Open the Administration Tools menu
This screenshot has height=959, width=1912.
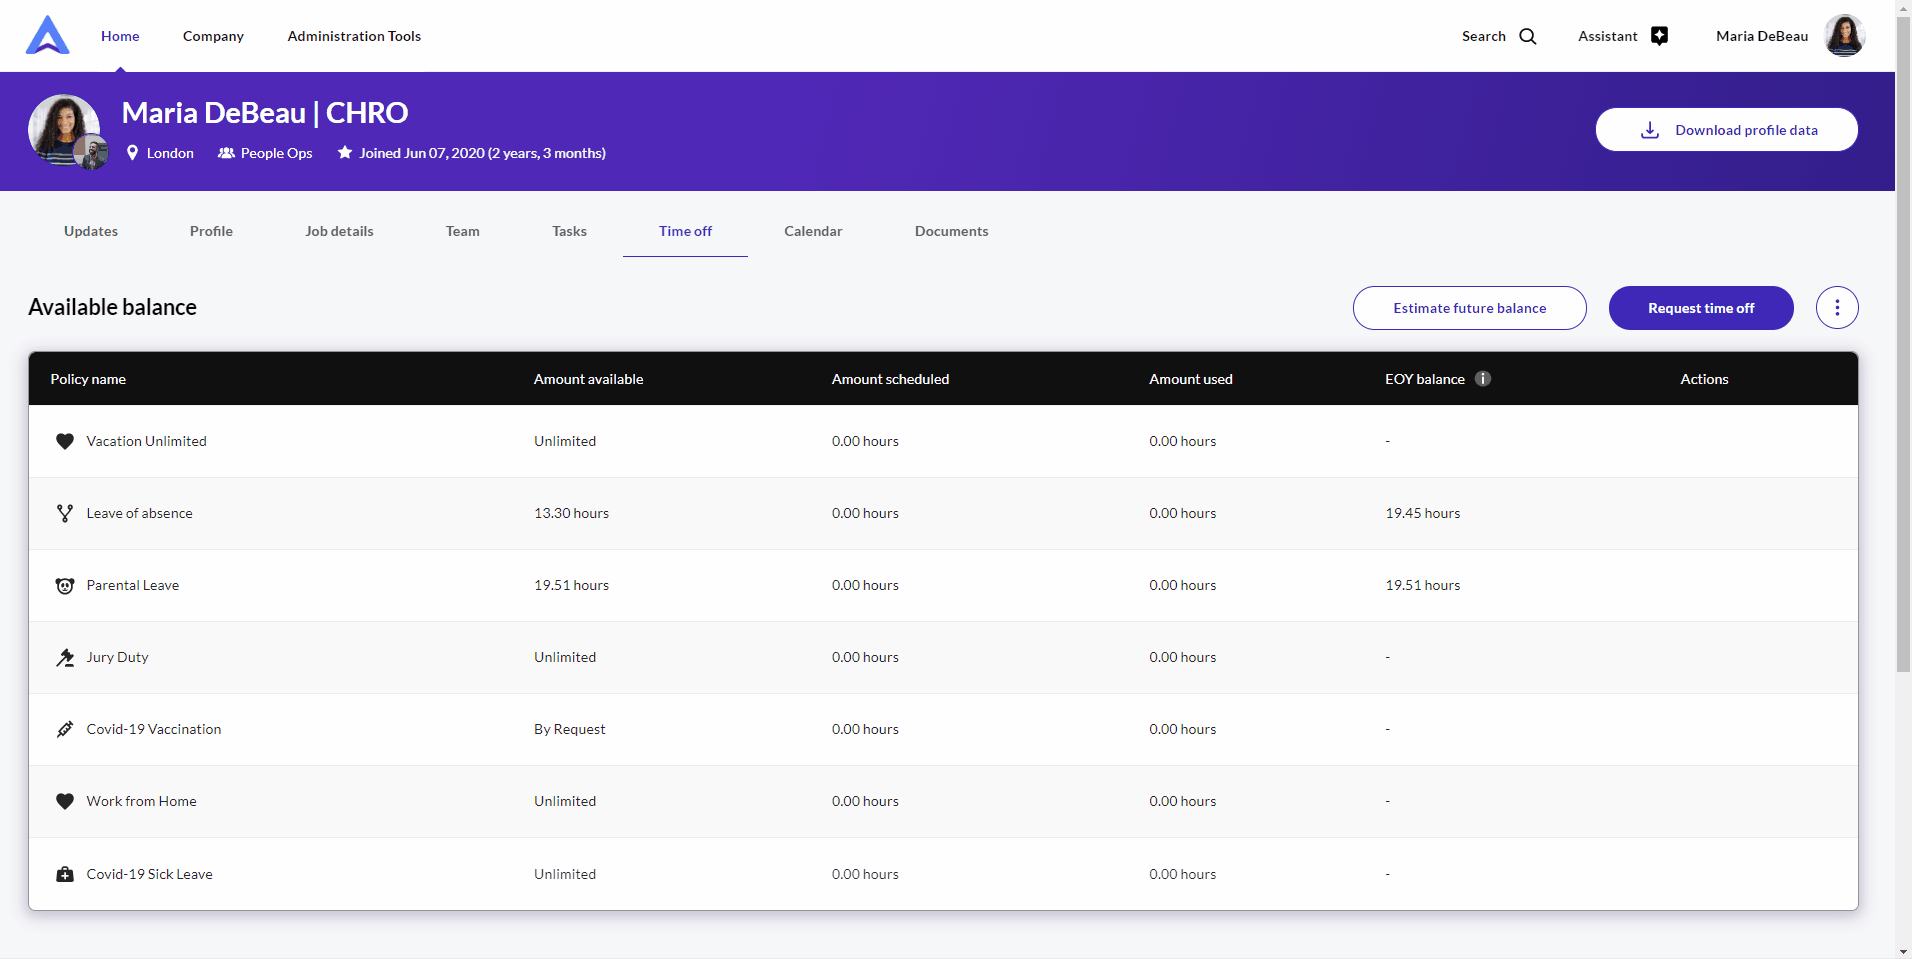[354, 36]
